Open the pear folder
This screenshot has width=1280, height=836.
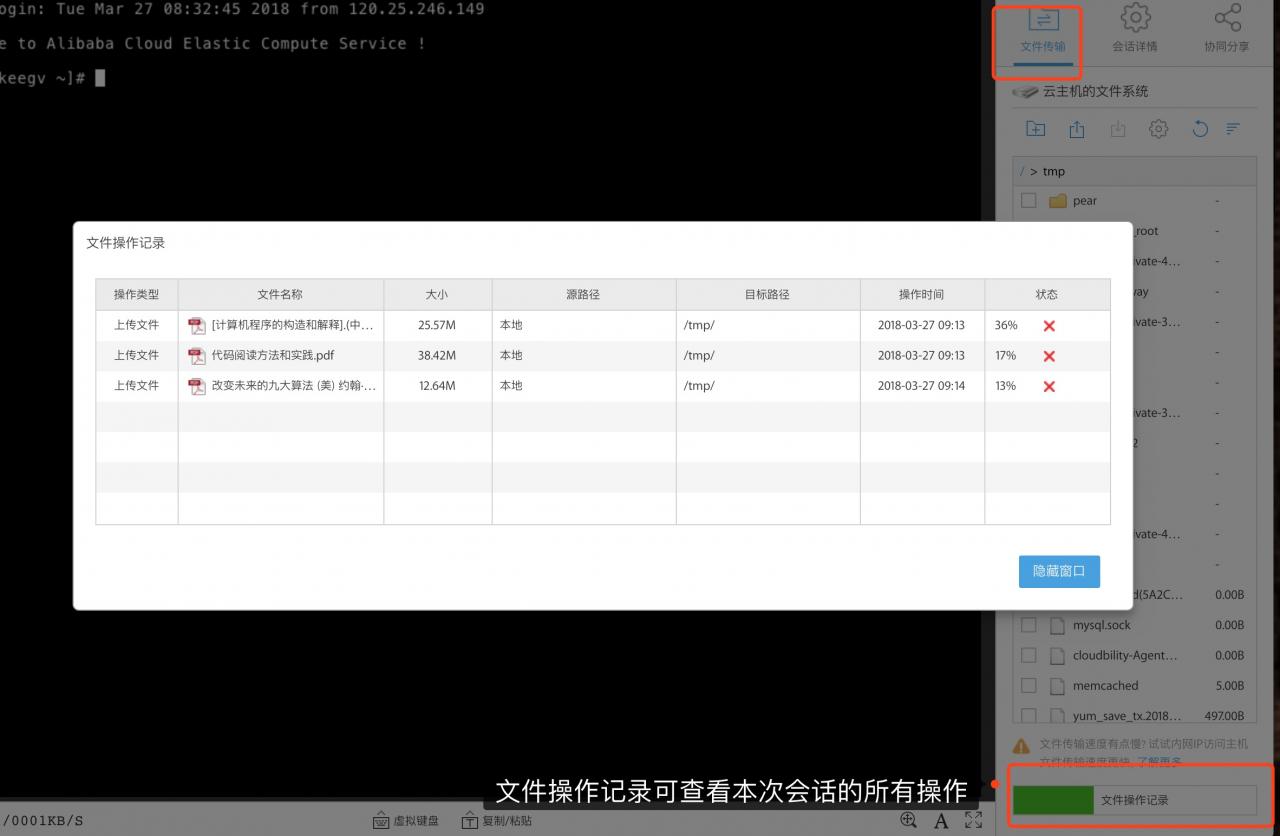pyautogui.click(x=1085, y=201)
